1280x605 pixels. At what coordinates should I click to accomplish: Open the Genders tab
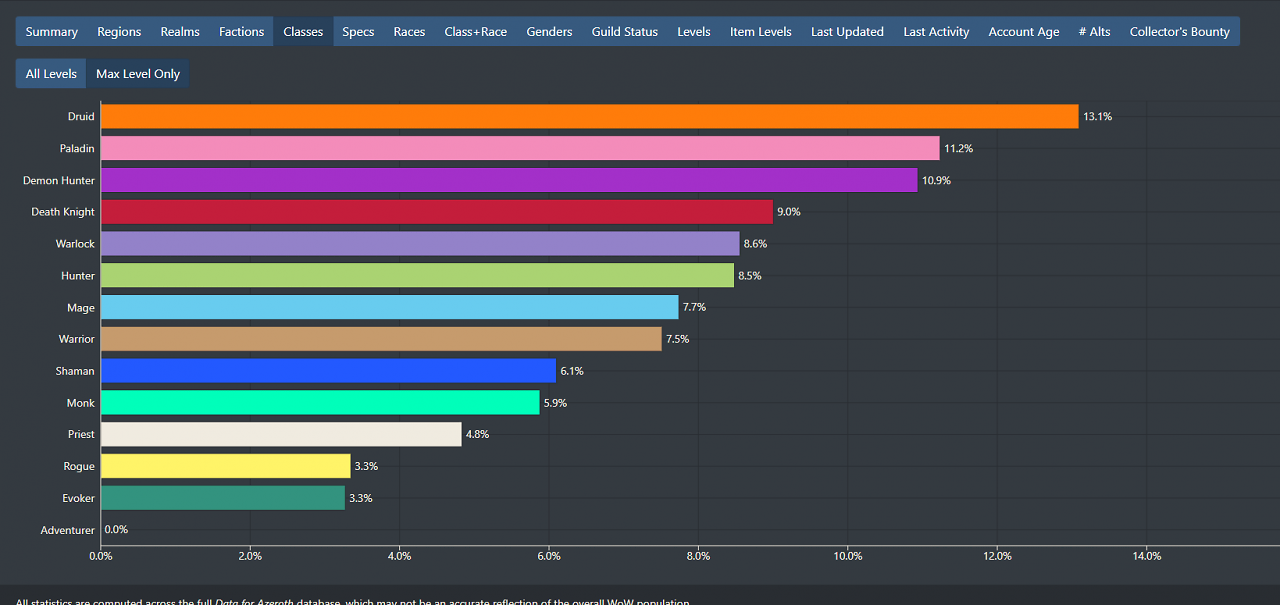[x=549, y=31]
